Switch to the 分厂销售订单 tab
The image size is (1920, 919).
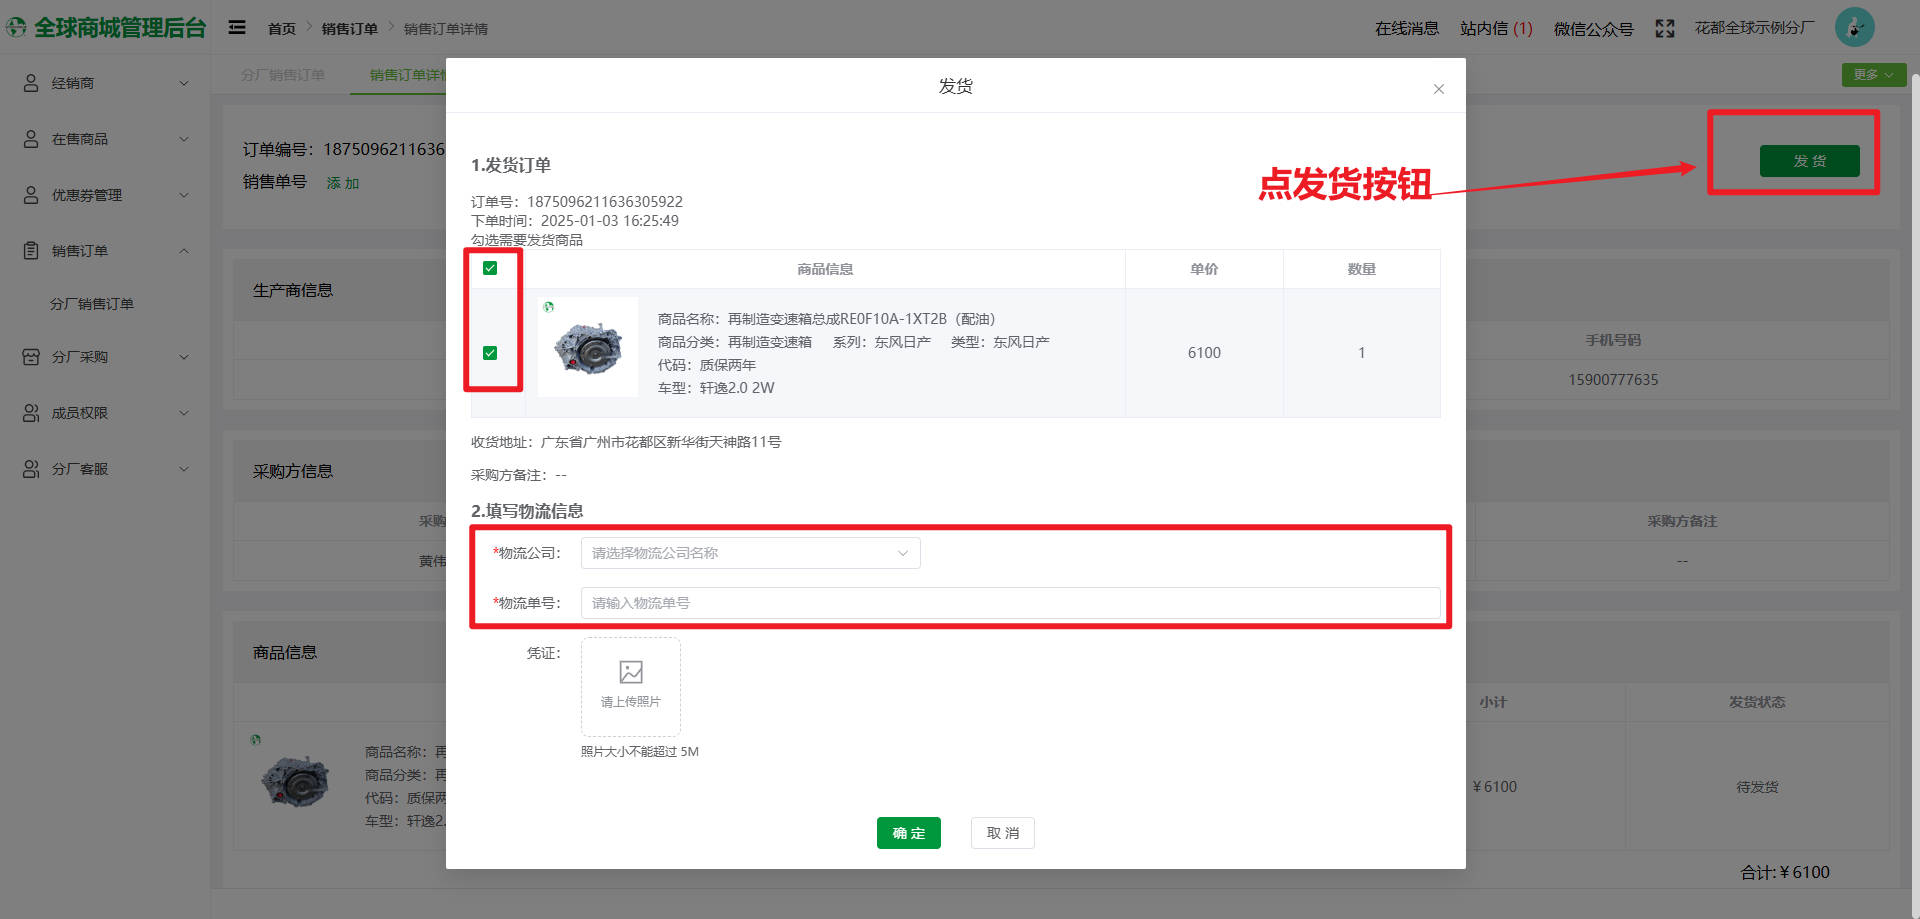[x=285, y=74]
